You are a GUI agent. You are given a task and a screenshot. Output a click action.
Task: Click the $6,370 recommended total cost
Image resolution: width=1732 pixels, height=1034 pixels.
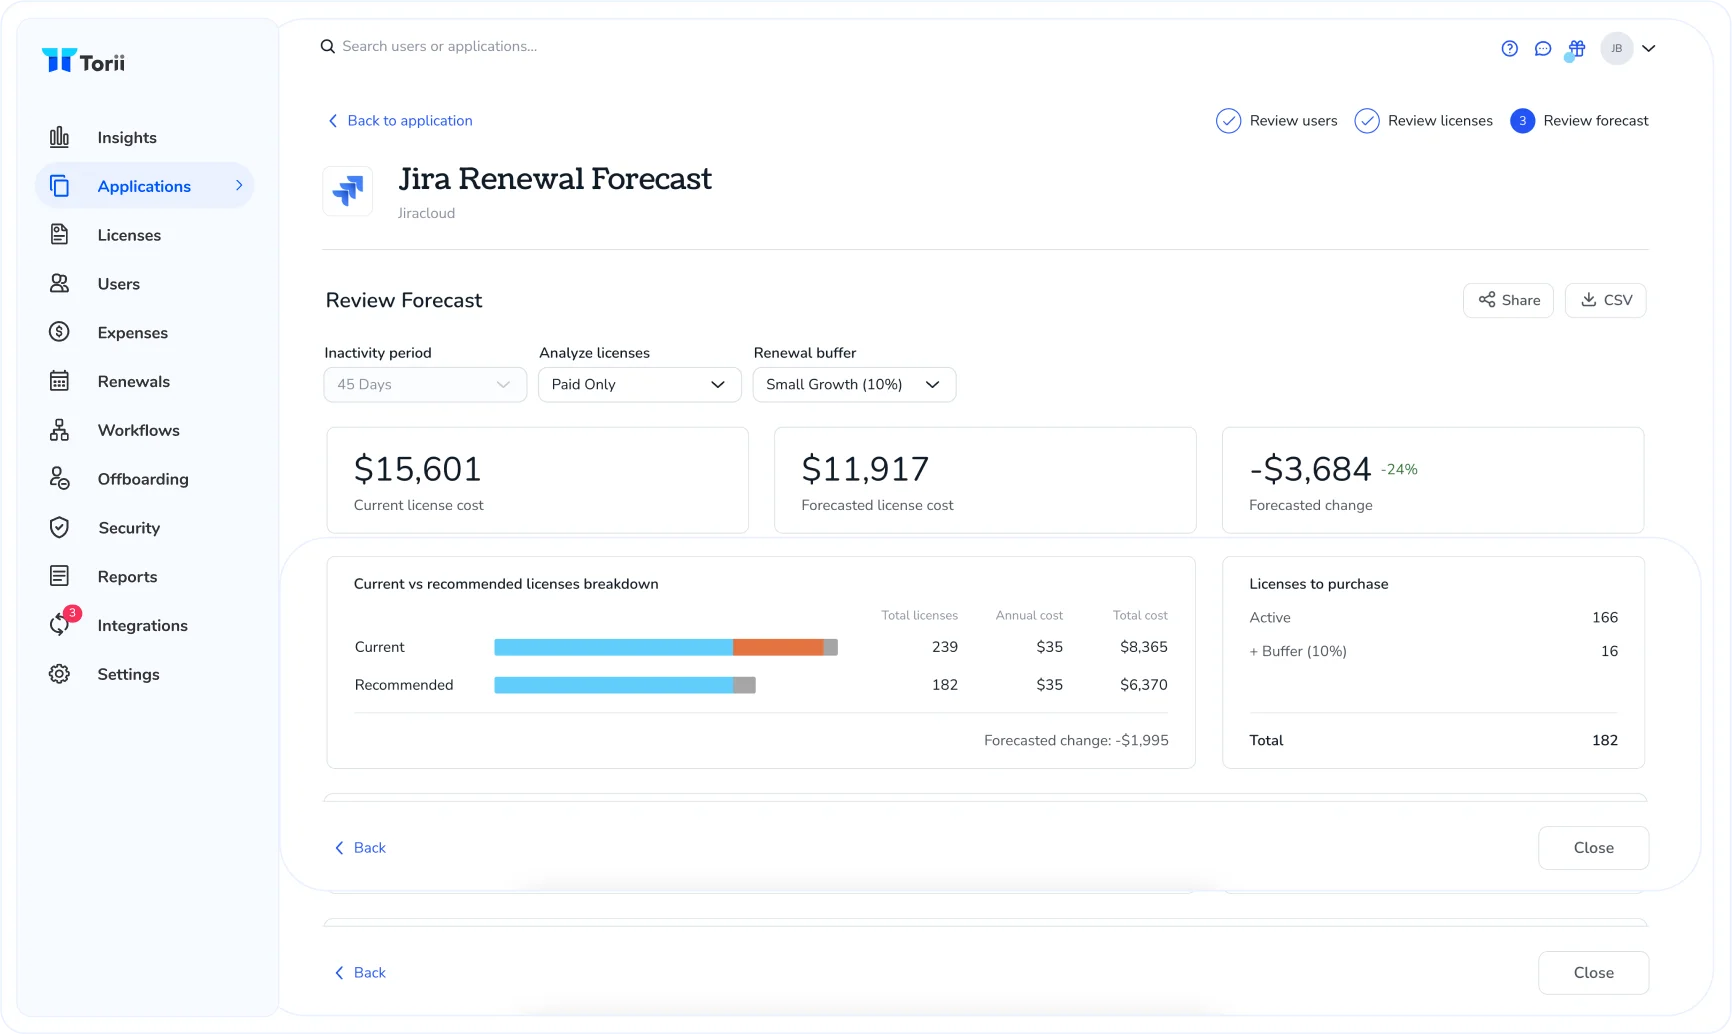[1144, 685]
